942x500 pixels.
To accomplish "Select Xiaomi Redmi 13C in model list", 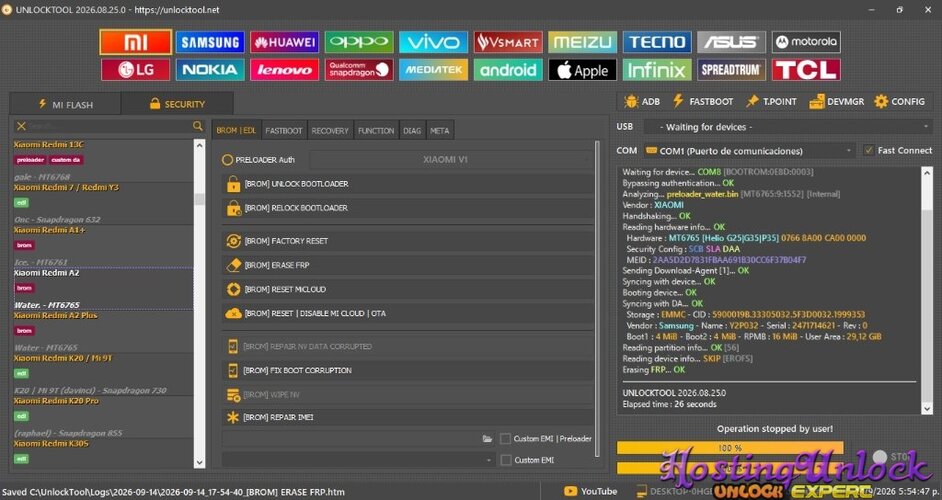I will pos(103,160).
